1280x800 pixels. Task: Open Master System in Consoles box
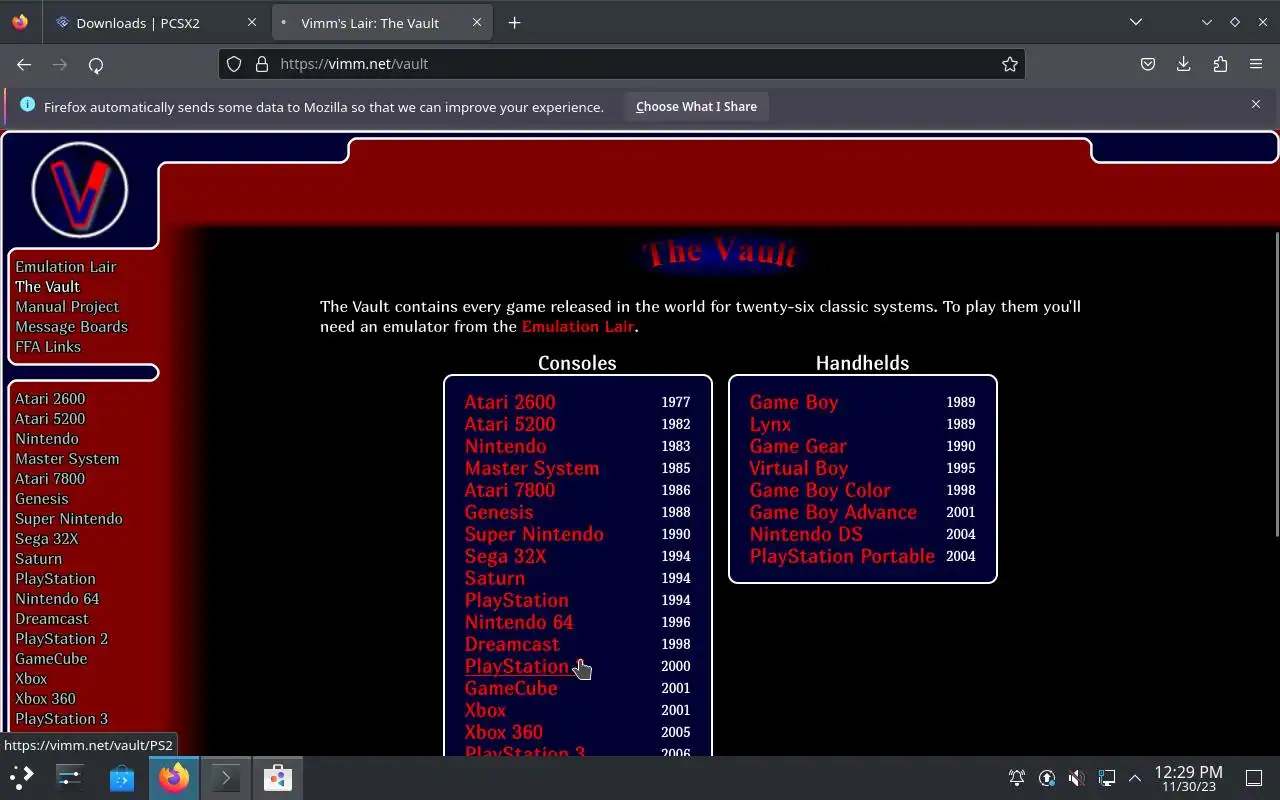[x=532, y=468]
